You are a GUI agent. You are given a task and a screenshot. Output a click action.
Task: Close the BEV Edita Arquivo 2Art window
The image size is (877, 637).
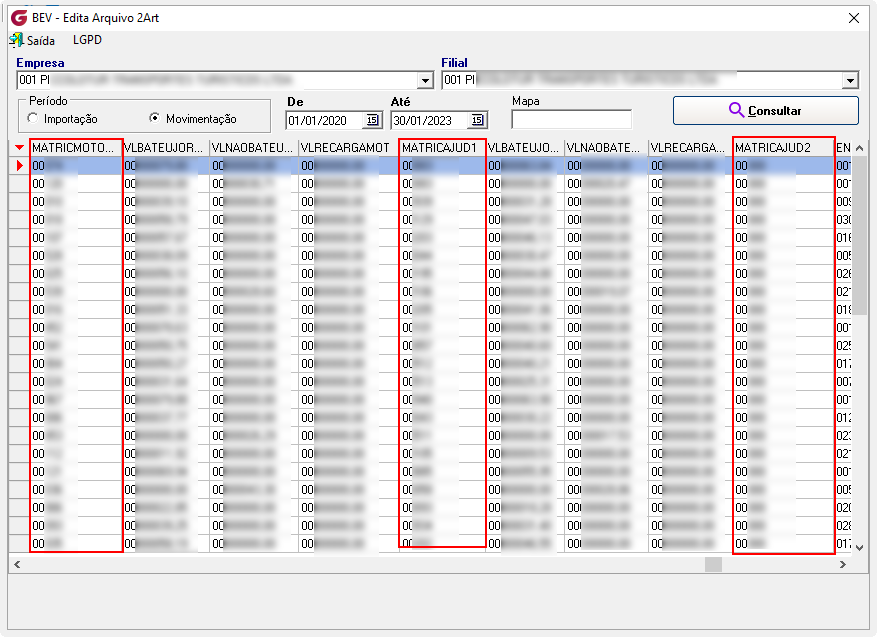pyautogui.click(x=854, y=18)
